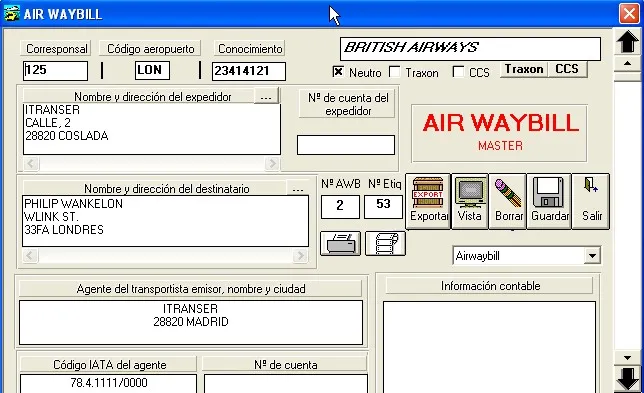Click the Código aeropuerto label button
The height and width of the screenshot is (393, 644).
(150, 48)
